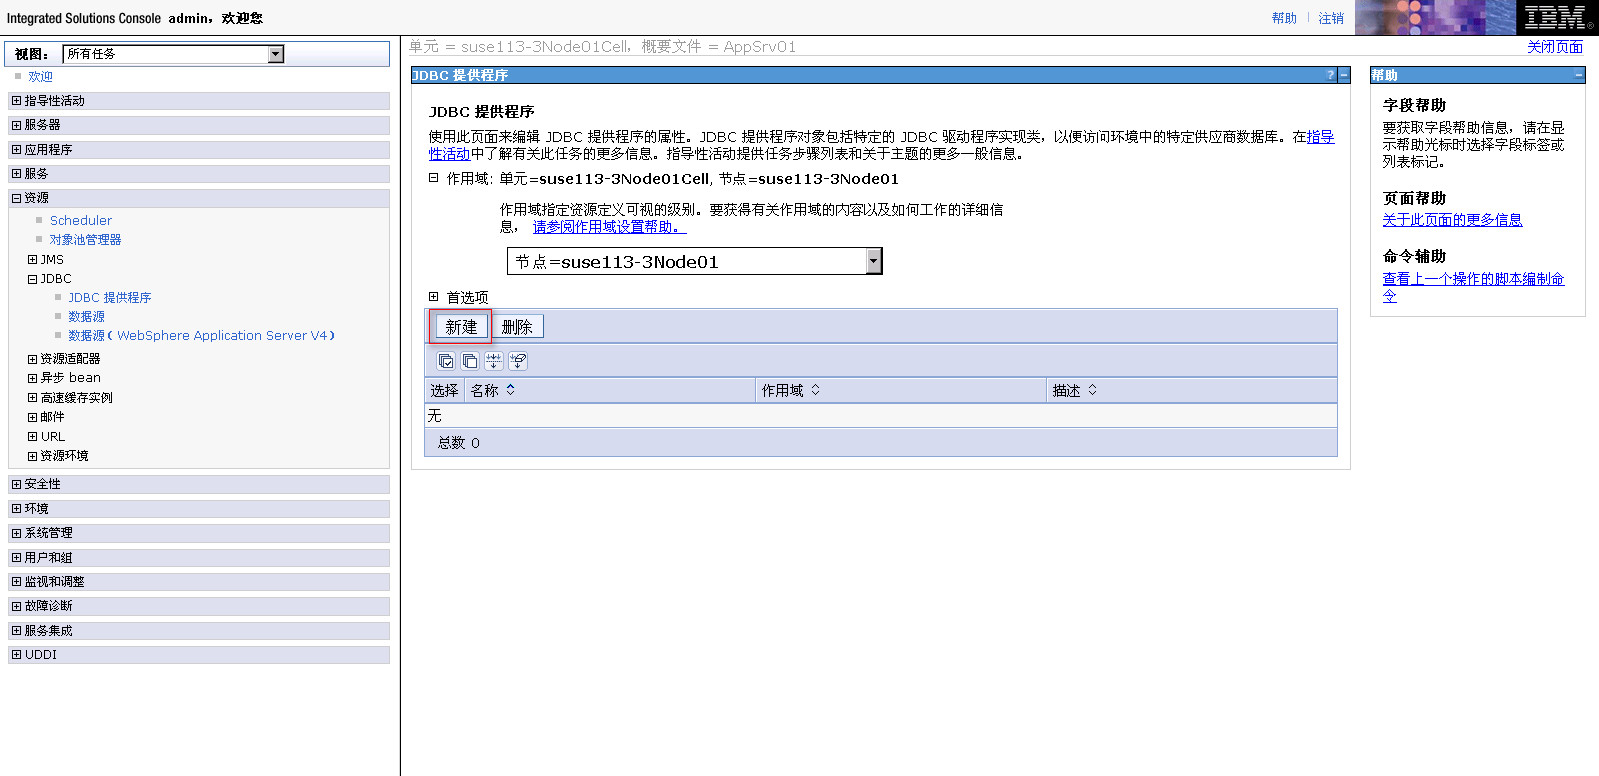Open the Scheduler link under 资源
The image size is (1599, 776).
[81, 220]
